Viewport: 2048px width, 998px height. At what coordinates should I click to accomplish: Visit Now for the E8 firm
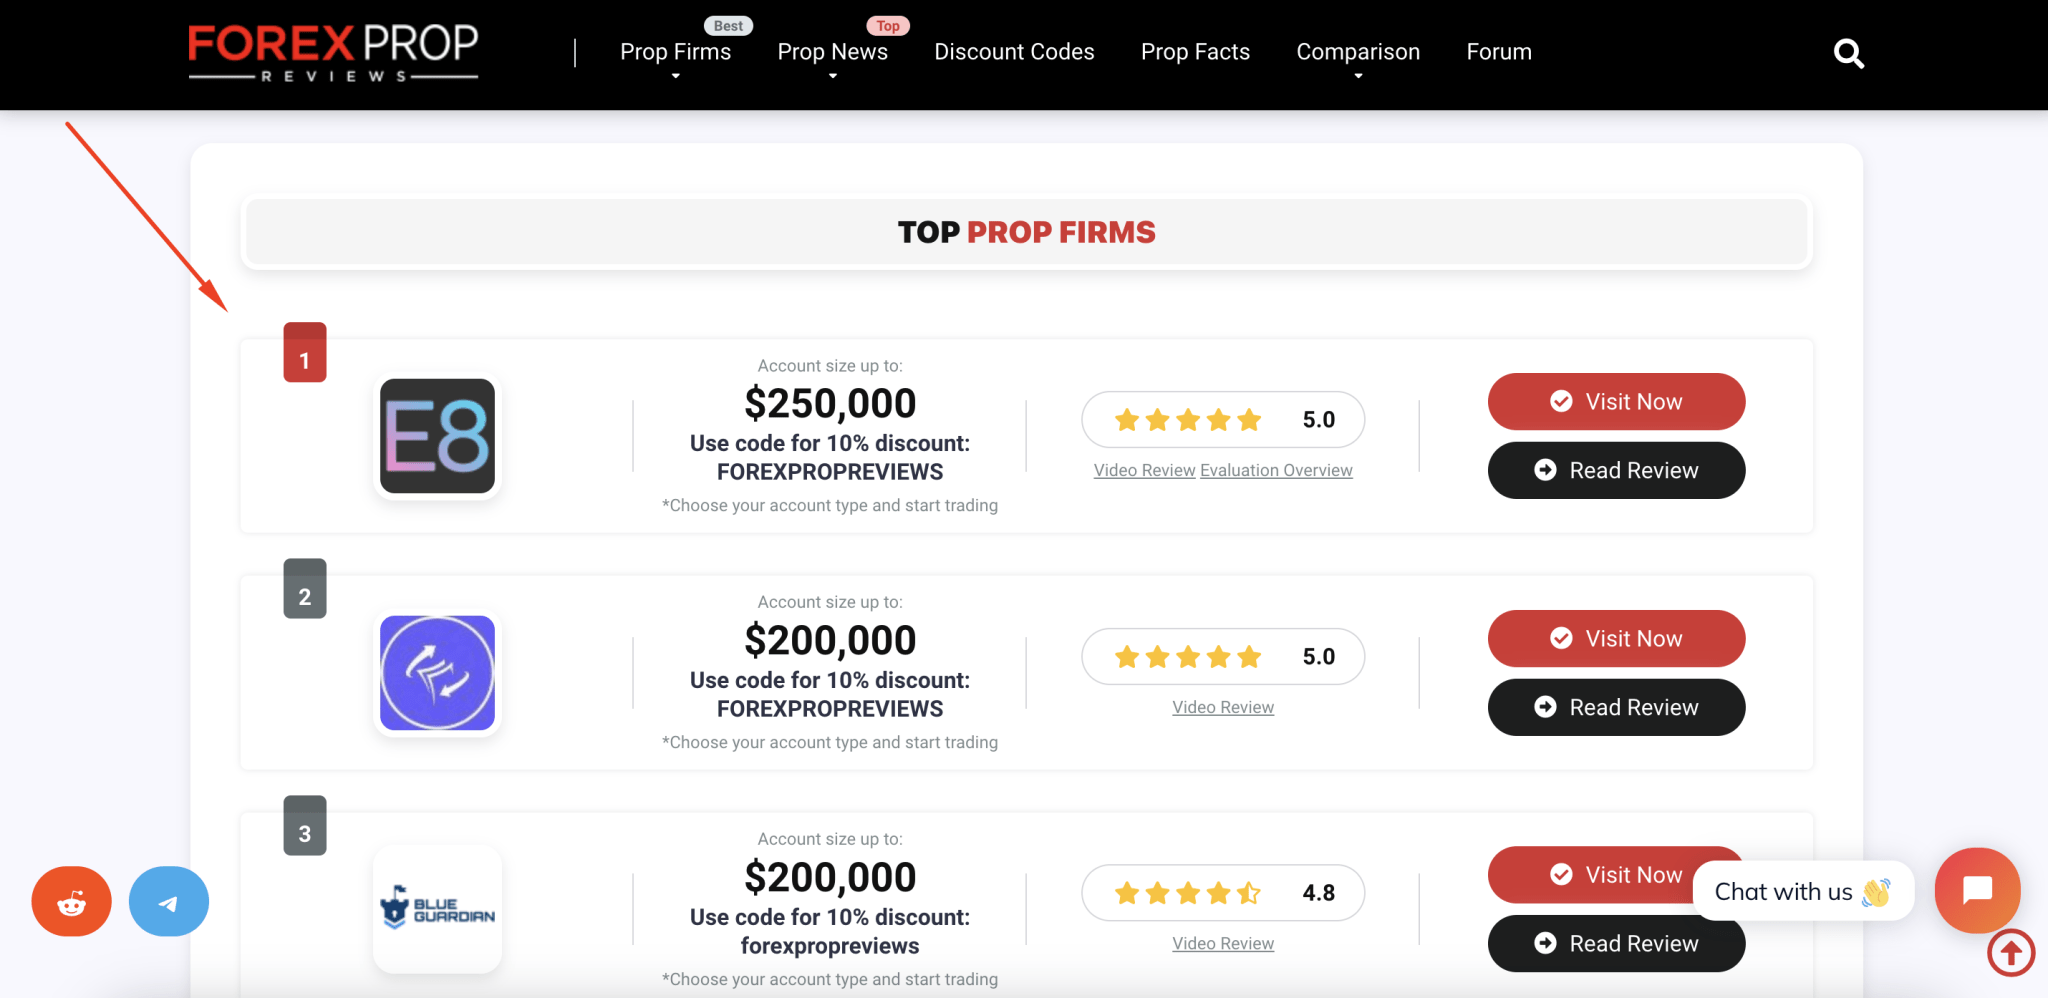pyautogui.click(x=1616, y=401)
